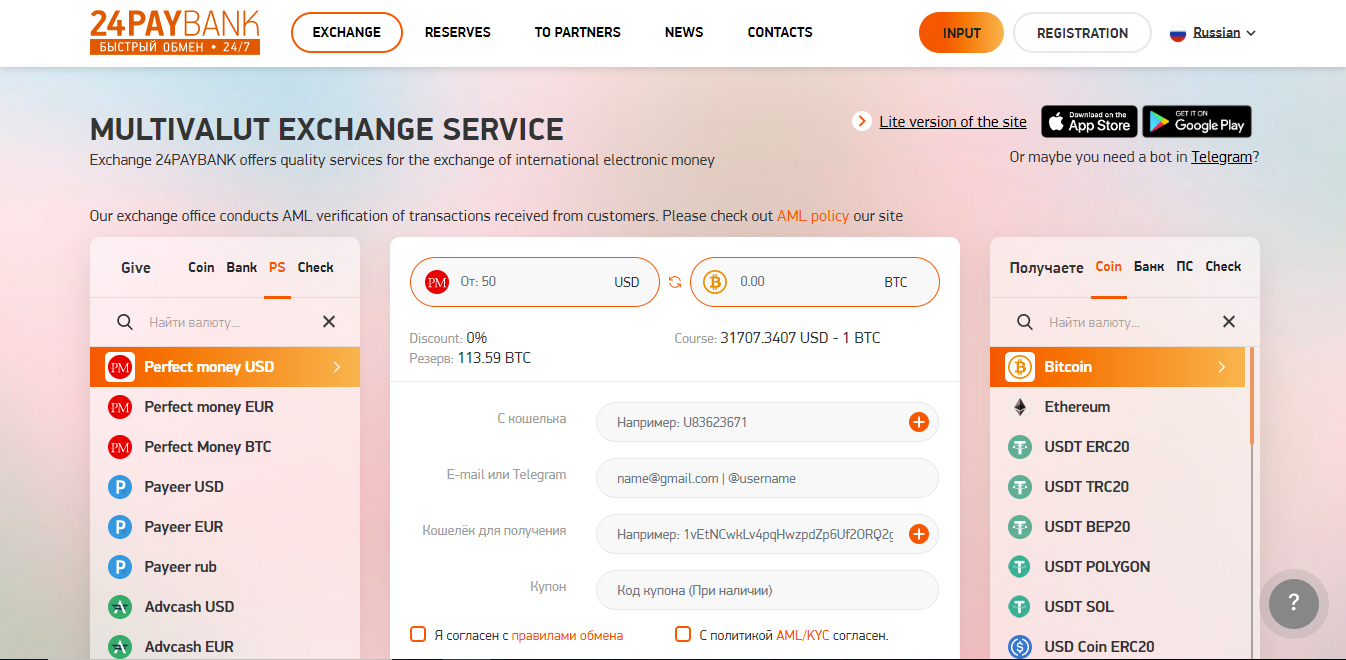Select the PS tab in Give panel
This screenshot has height=660, width=1346.
click(277, 267)
